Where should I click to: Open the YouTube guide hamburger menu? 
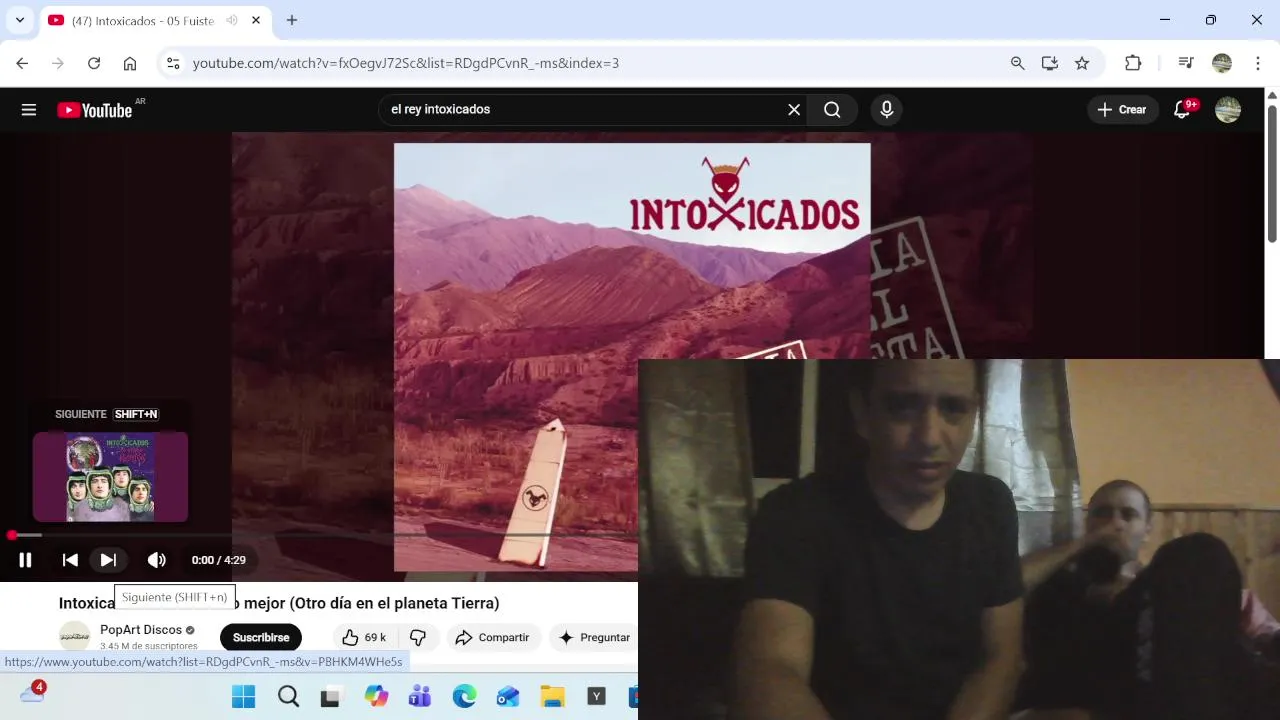pos(29,110)
